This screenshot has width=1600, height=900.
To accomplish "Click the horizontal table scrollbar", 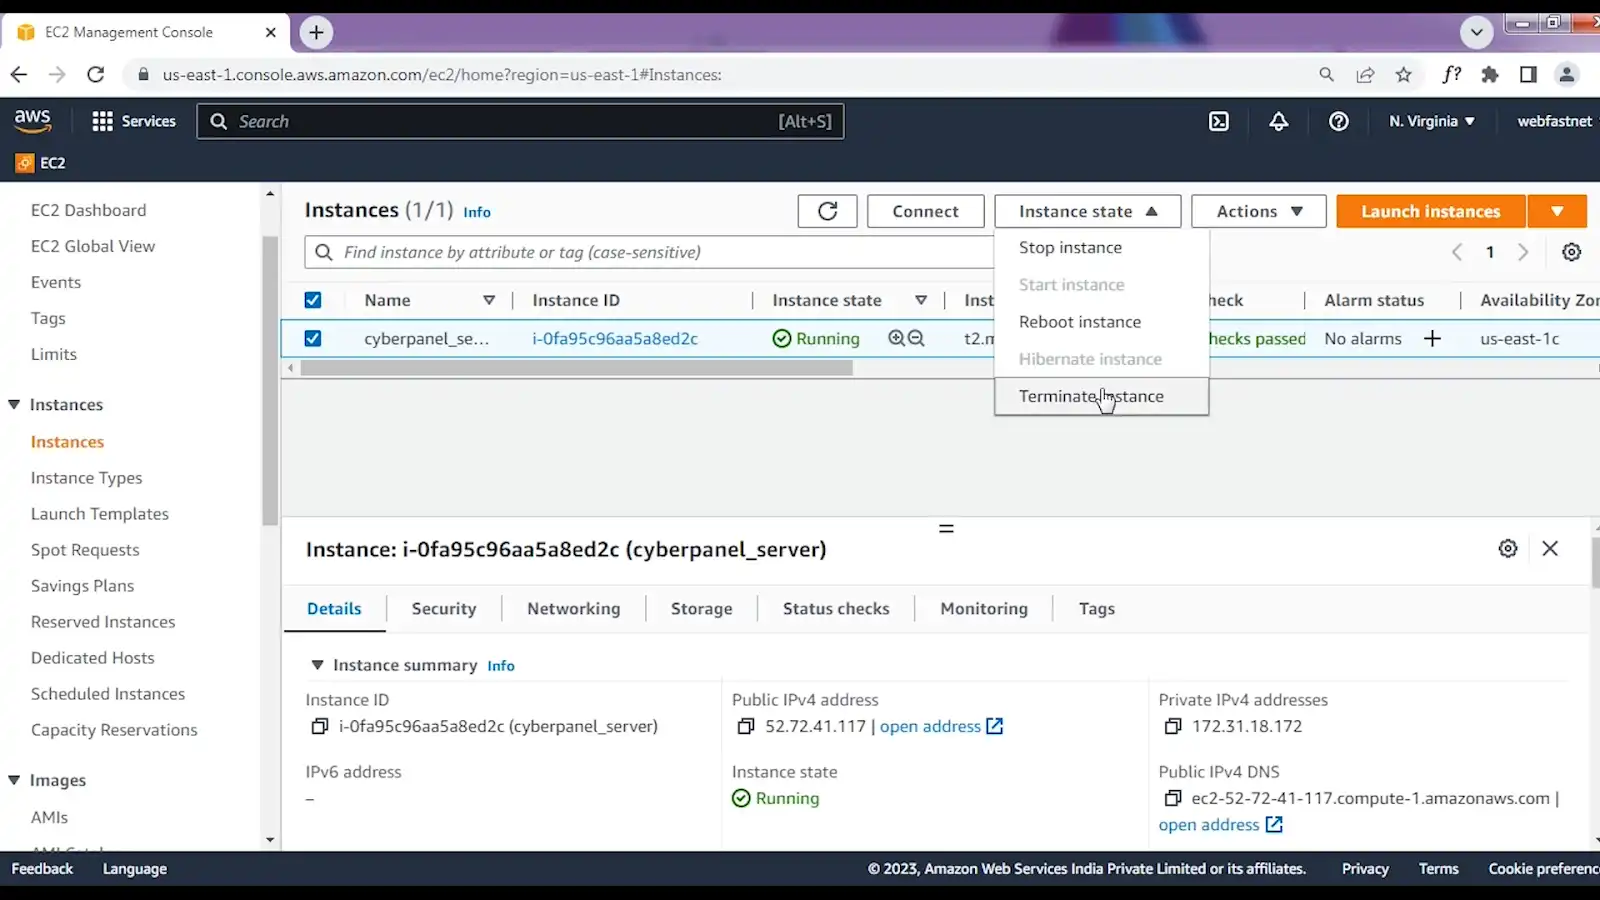I will coord(577,368).
